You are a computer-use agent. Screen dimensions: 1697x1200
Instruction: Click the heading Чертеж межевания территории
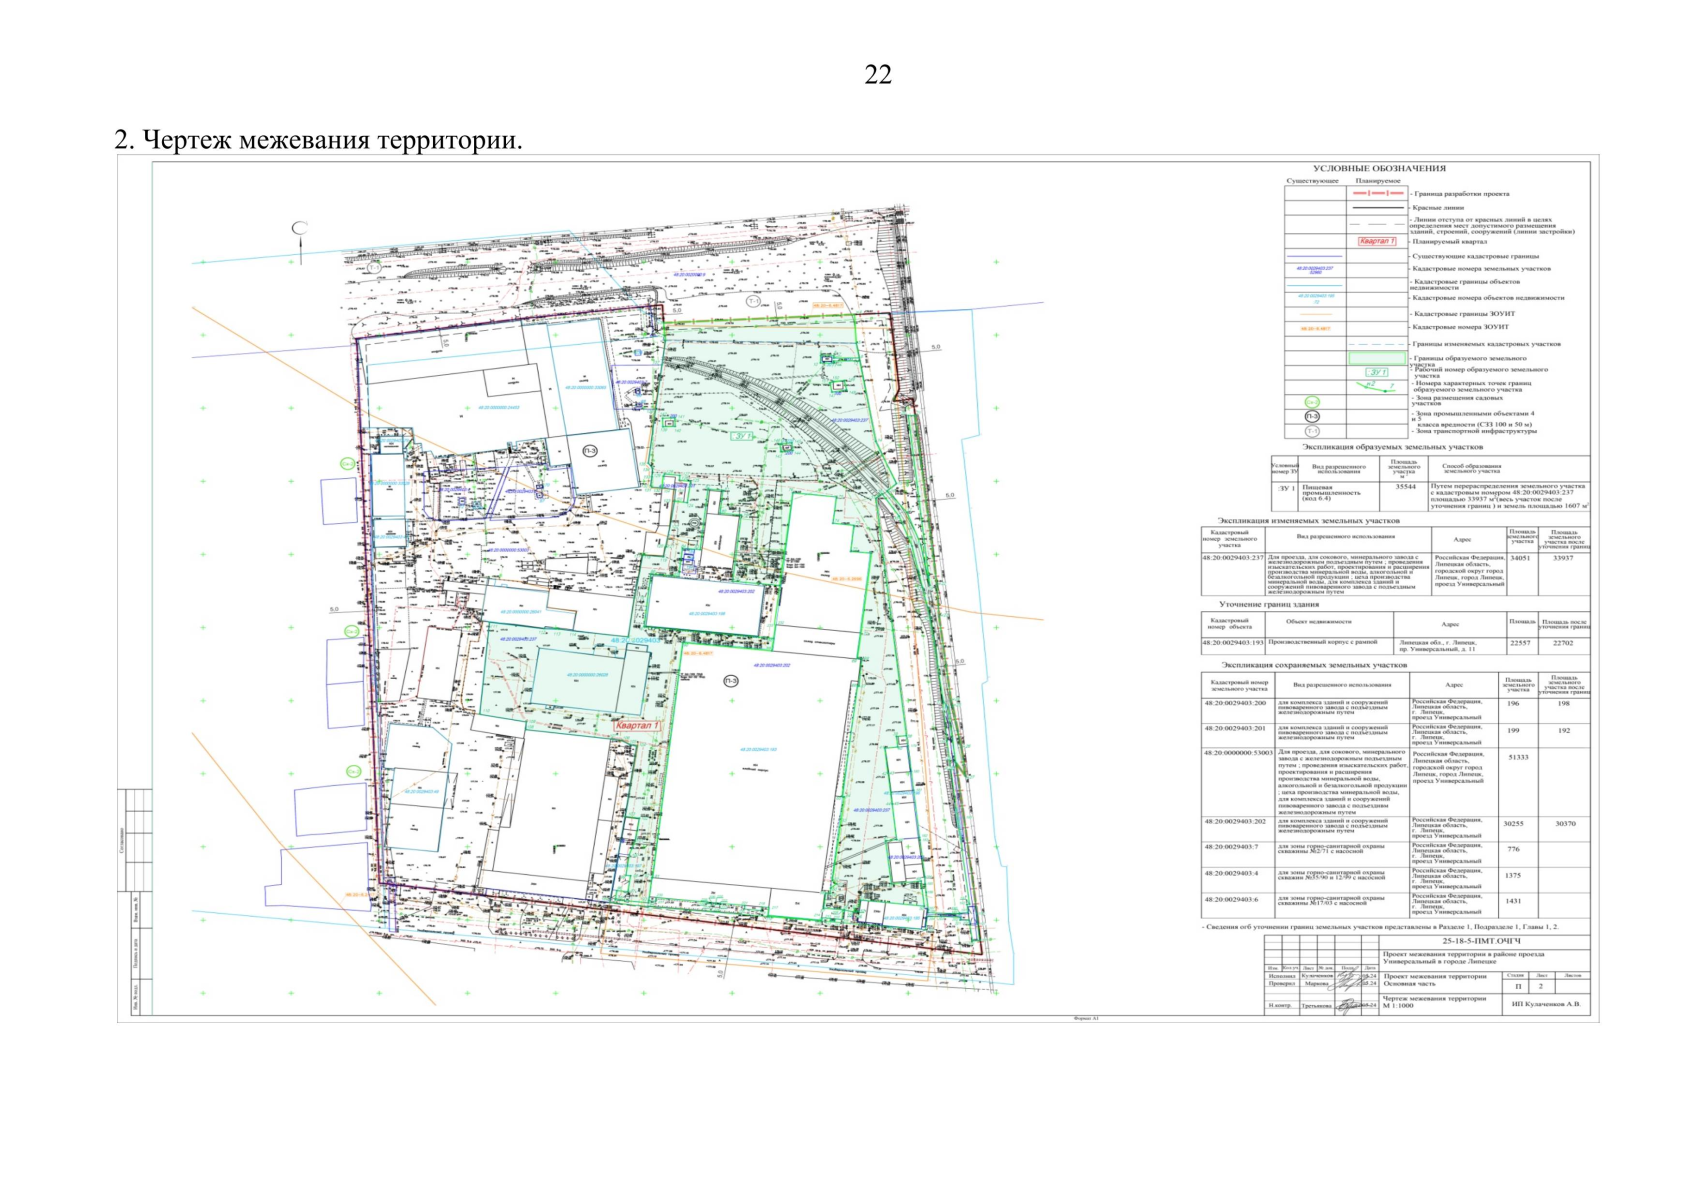pyautogui.click(x=318, y=140)
